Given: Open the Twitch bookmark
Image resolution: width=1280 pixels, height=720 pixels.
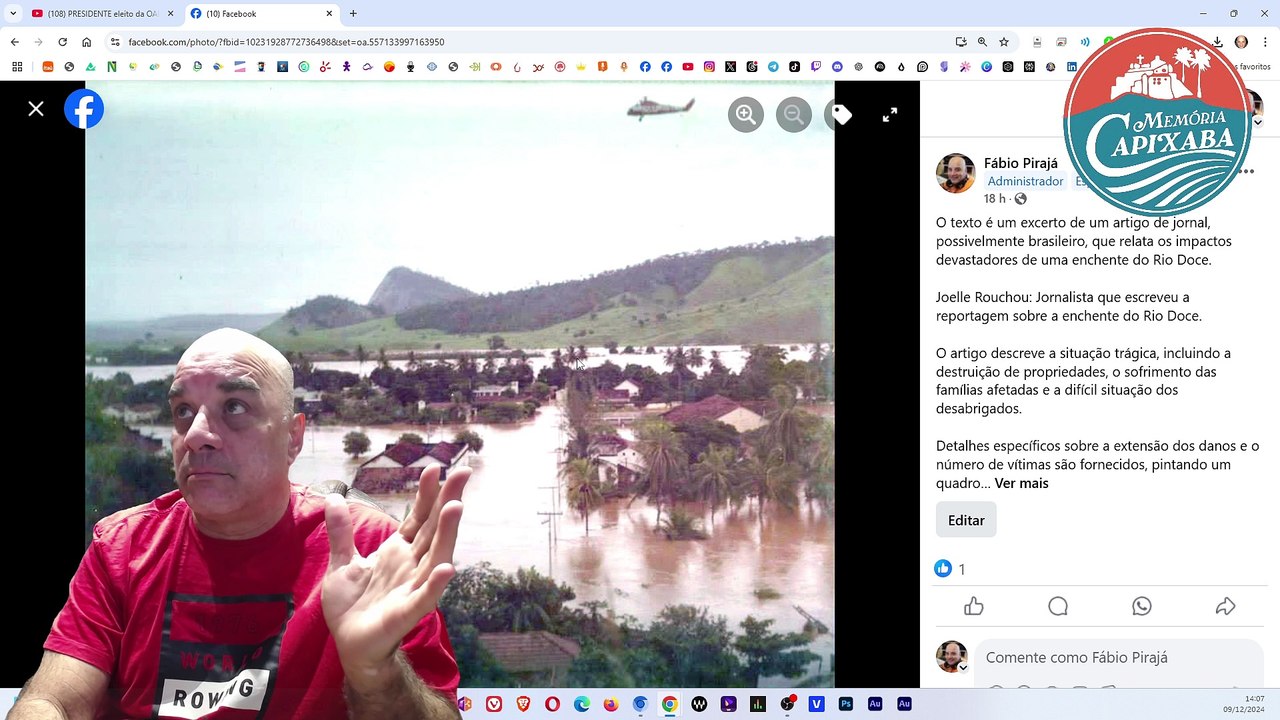Looking at the screenshot, I should tap(816, 67).
